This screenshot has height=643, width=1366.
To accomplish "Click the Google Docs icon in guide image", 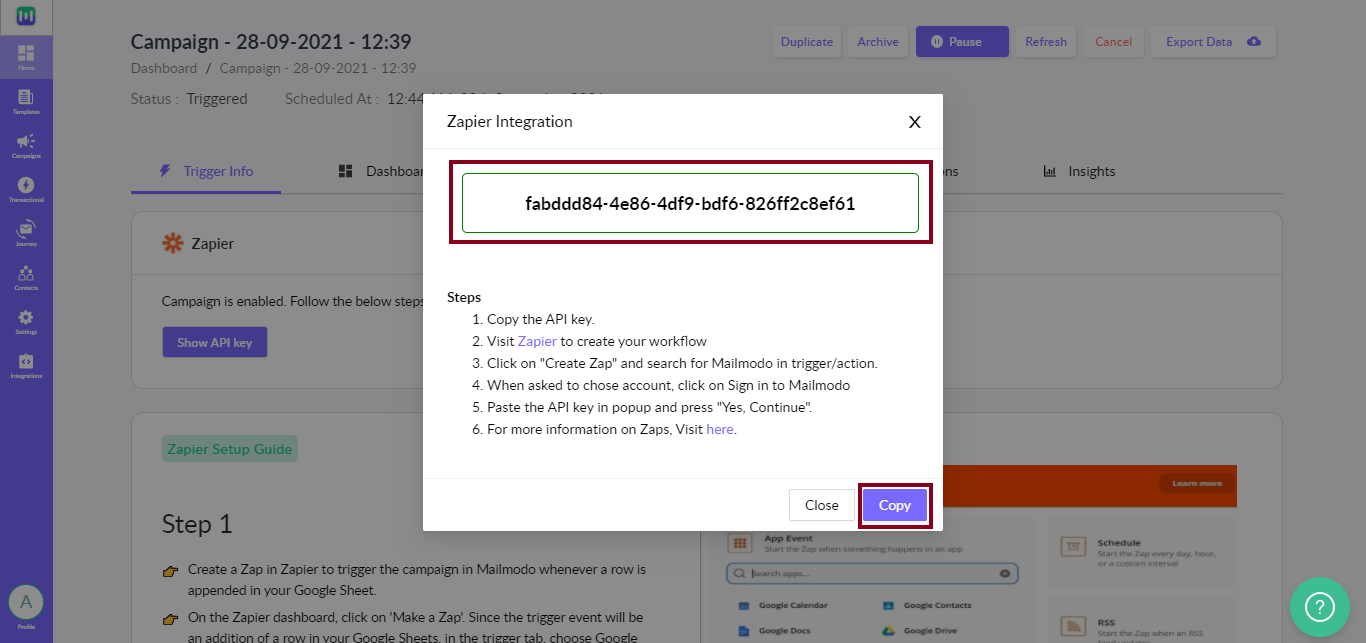I will point(744,631).
